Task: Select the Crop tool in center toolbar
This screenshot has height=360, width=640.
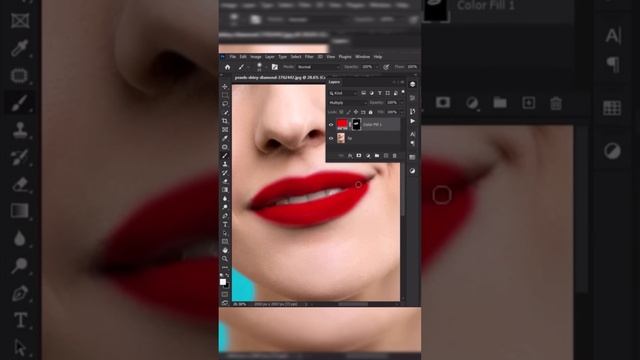Action: (225, 121)
